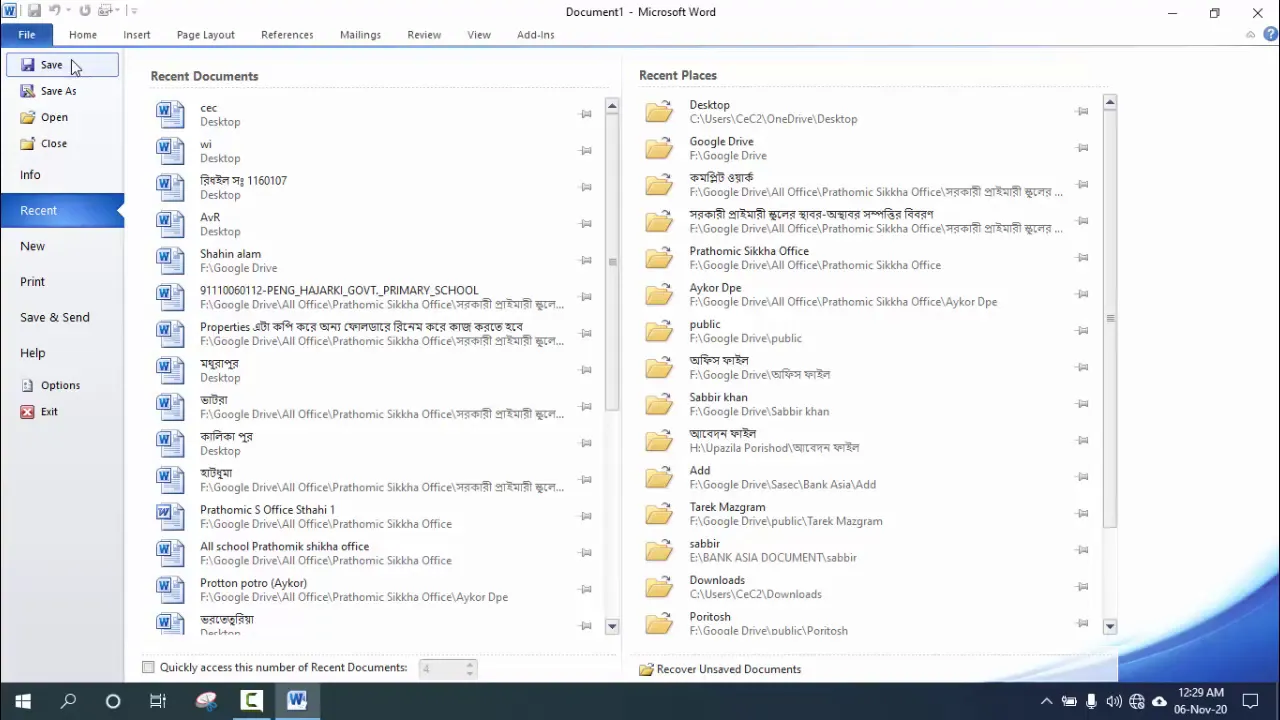Click the Word Help question mark icon
The height and width of the screenshot is (720, 1280).
[x=1271, y=34]
